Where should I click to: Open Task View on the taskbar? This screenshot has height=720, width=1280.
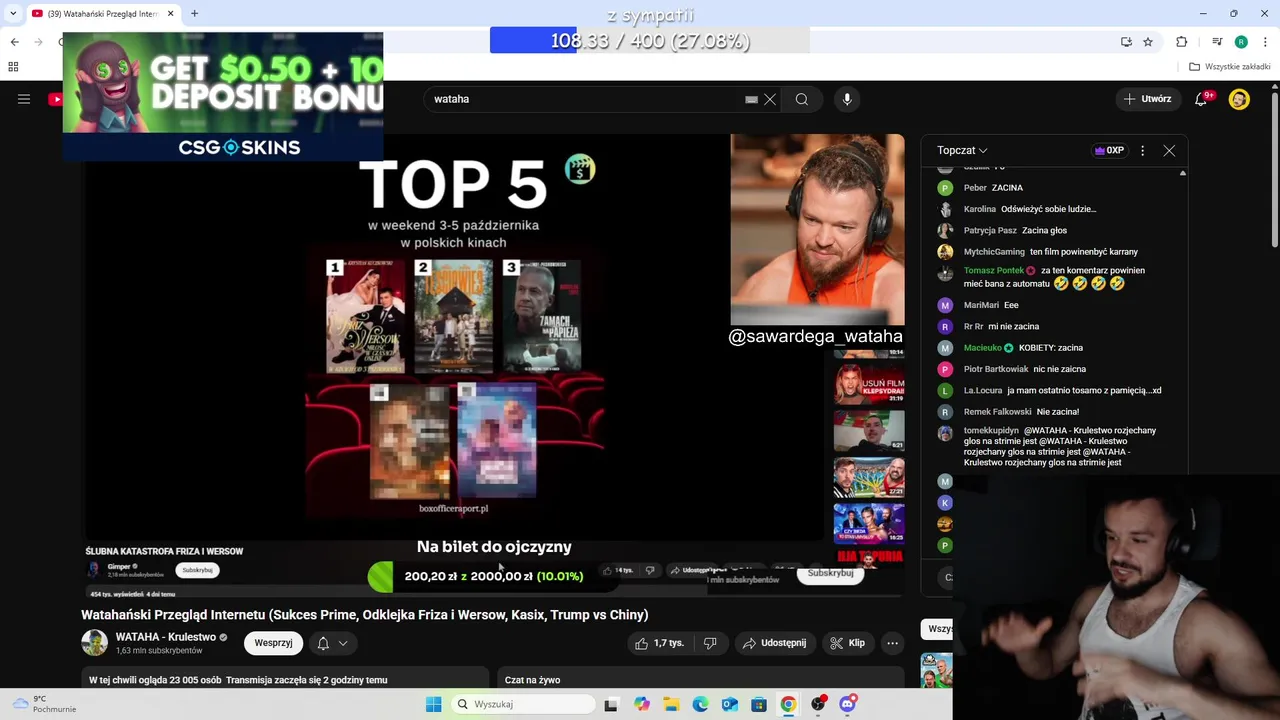pos(611,704)
